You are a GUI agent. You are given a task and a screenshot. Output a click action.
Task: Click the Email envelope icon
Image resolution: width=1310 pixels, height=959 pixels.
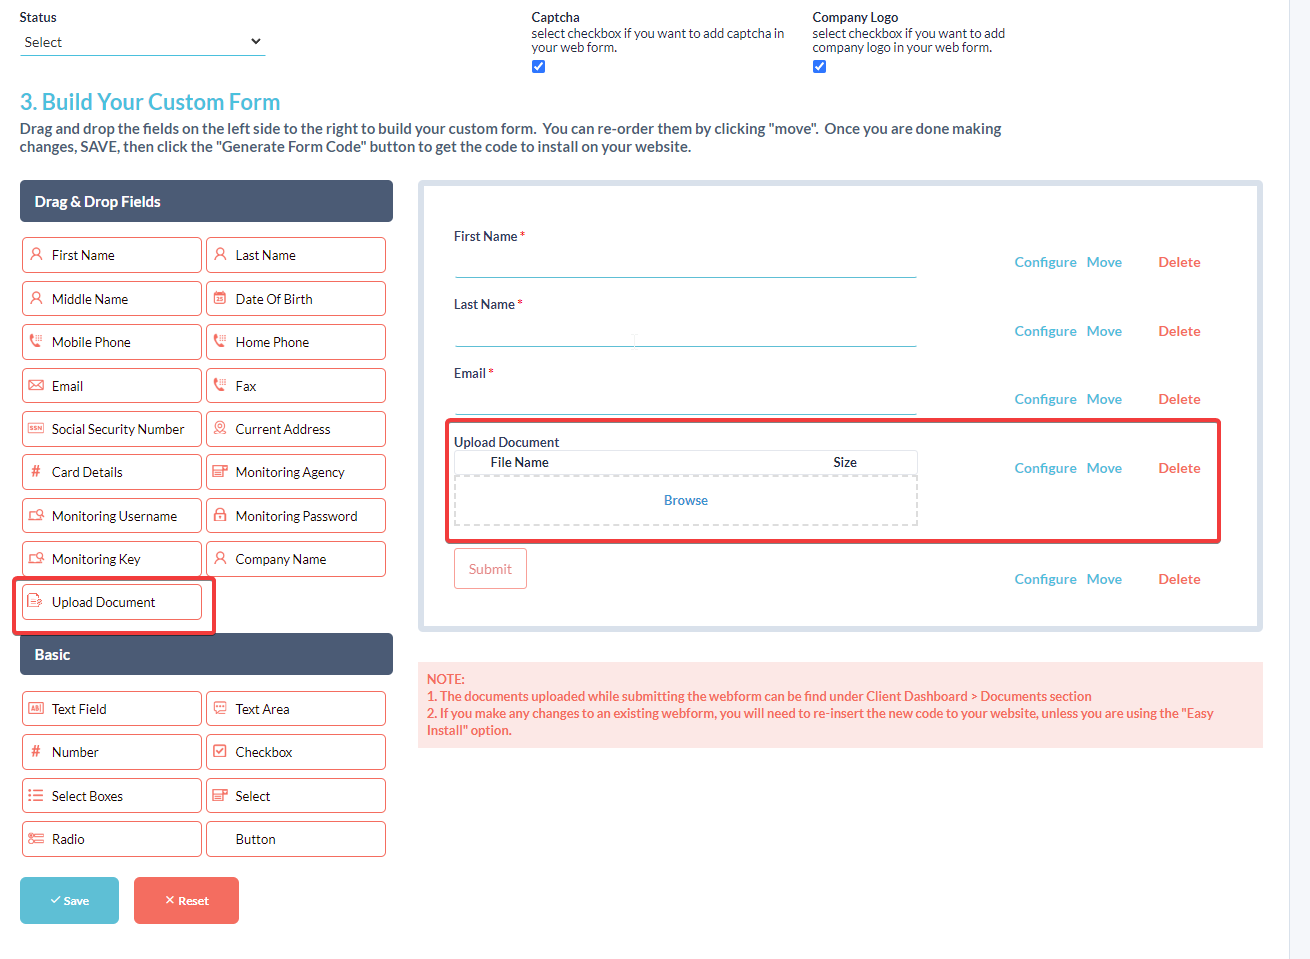pos(36,386)
